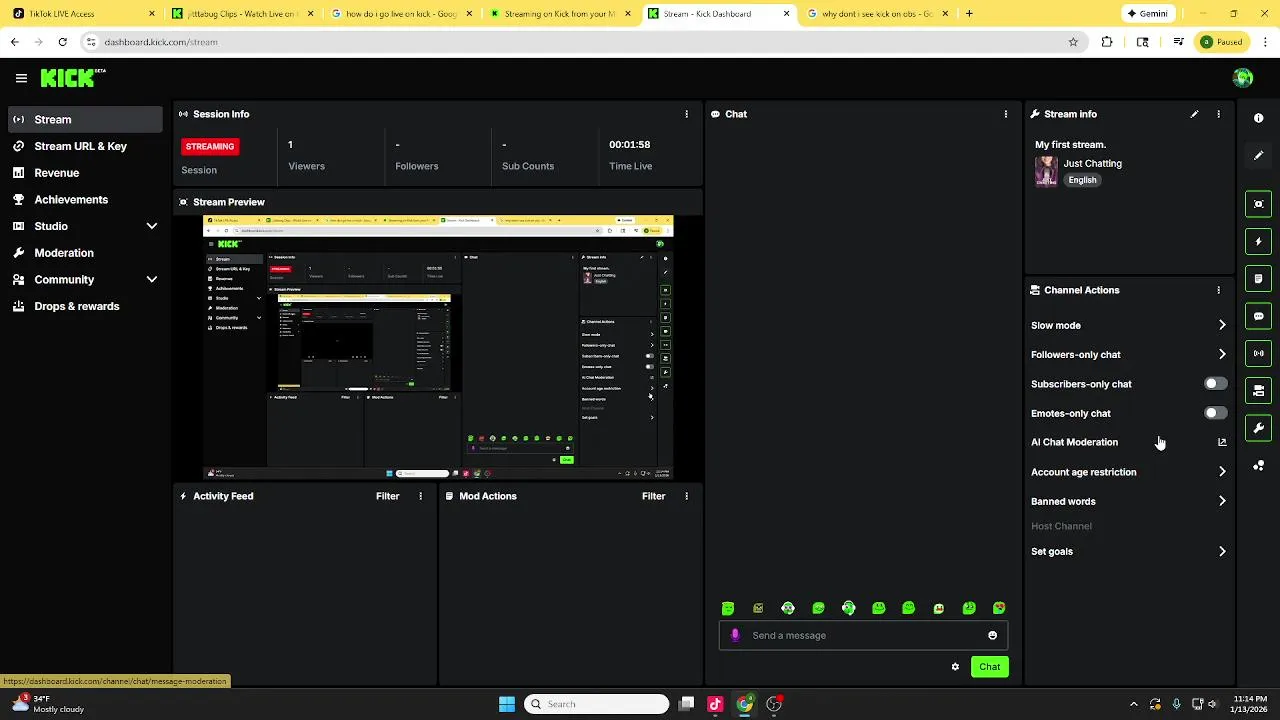Open the hamburger menu next to the Kick logo
Screen dimensions: 1280x720
(21, 78)
